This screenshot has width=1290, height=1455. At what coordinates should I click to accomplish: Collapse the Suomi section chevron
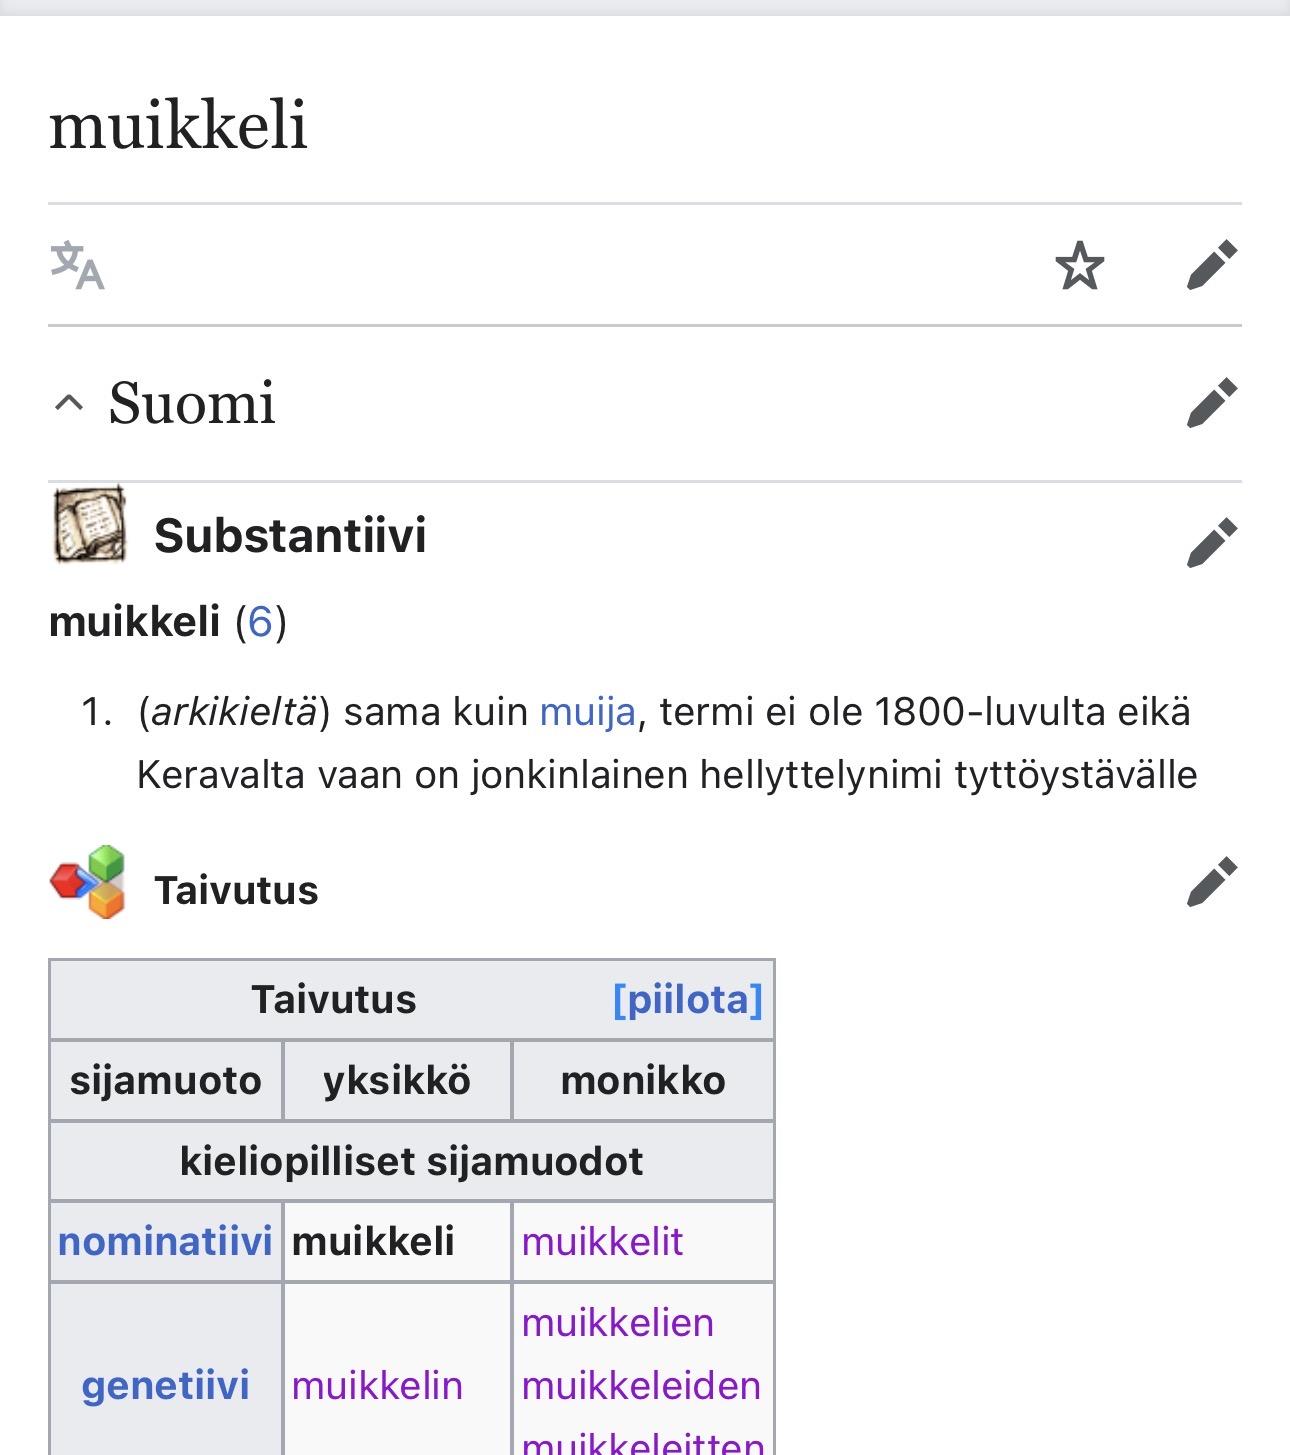68,403
